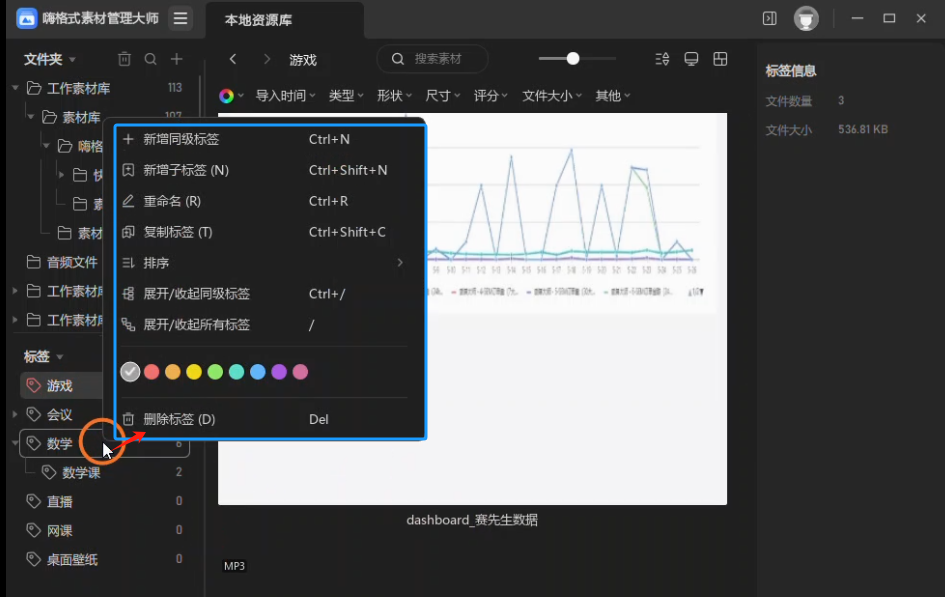Viewport: 945px width, 597px height.
Task: Open the 形状 filter dropdown
Action: tap(394, 96)
